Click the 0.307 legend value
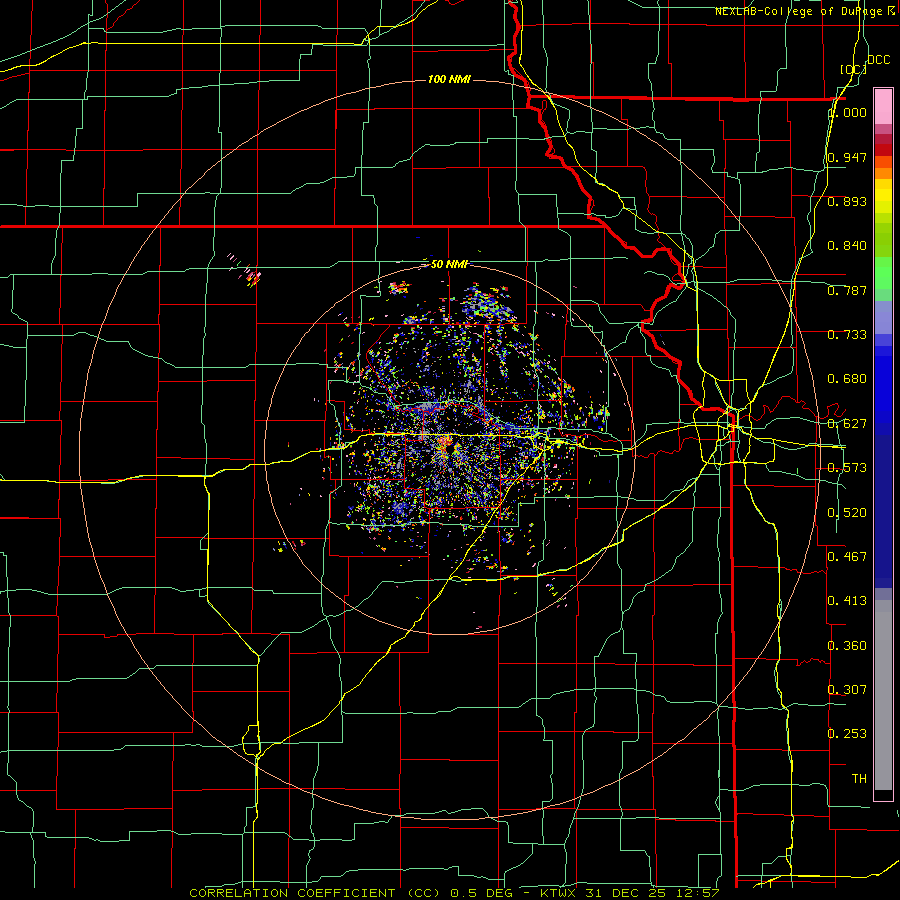Screen dimensions: 900x900 [847, 689]
